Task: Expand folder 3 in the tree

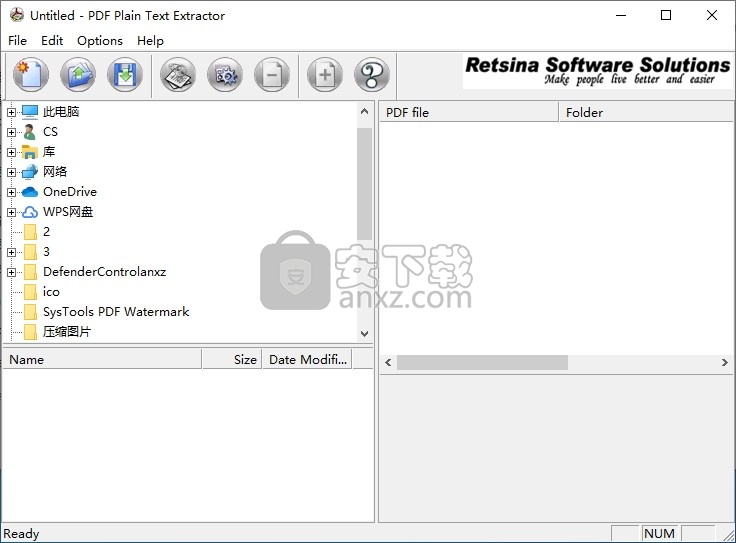Action: point(11,252)
